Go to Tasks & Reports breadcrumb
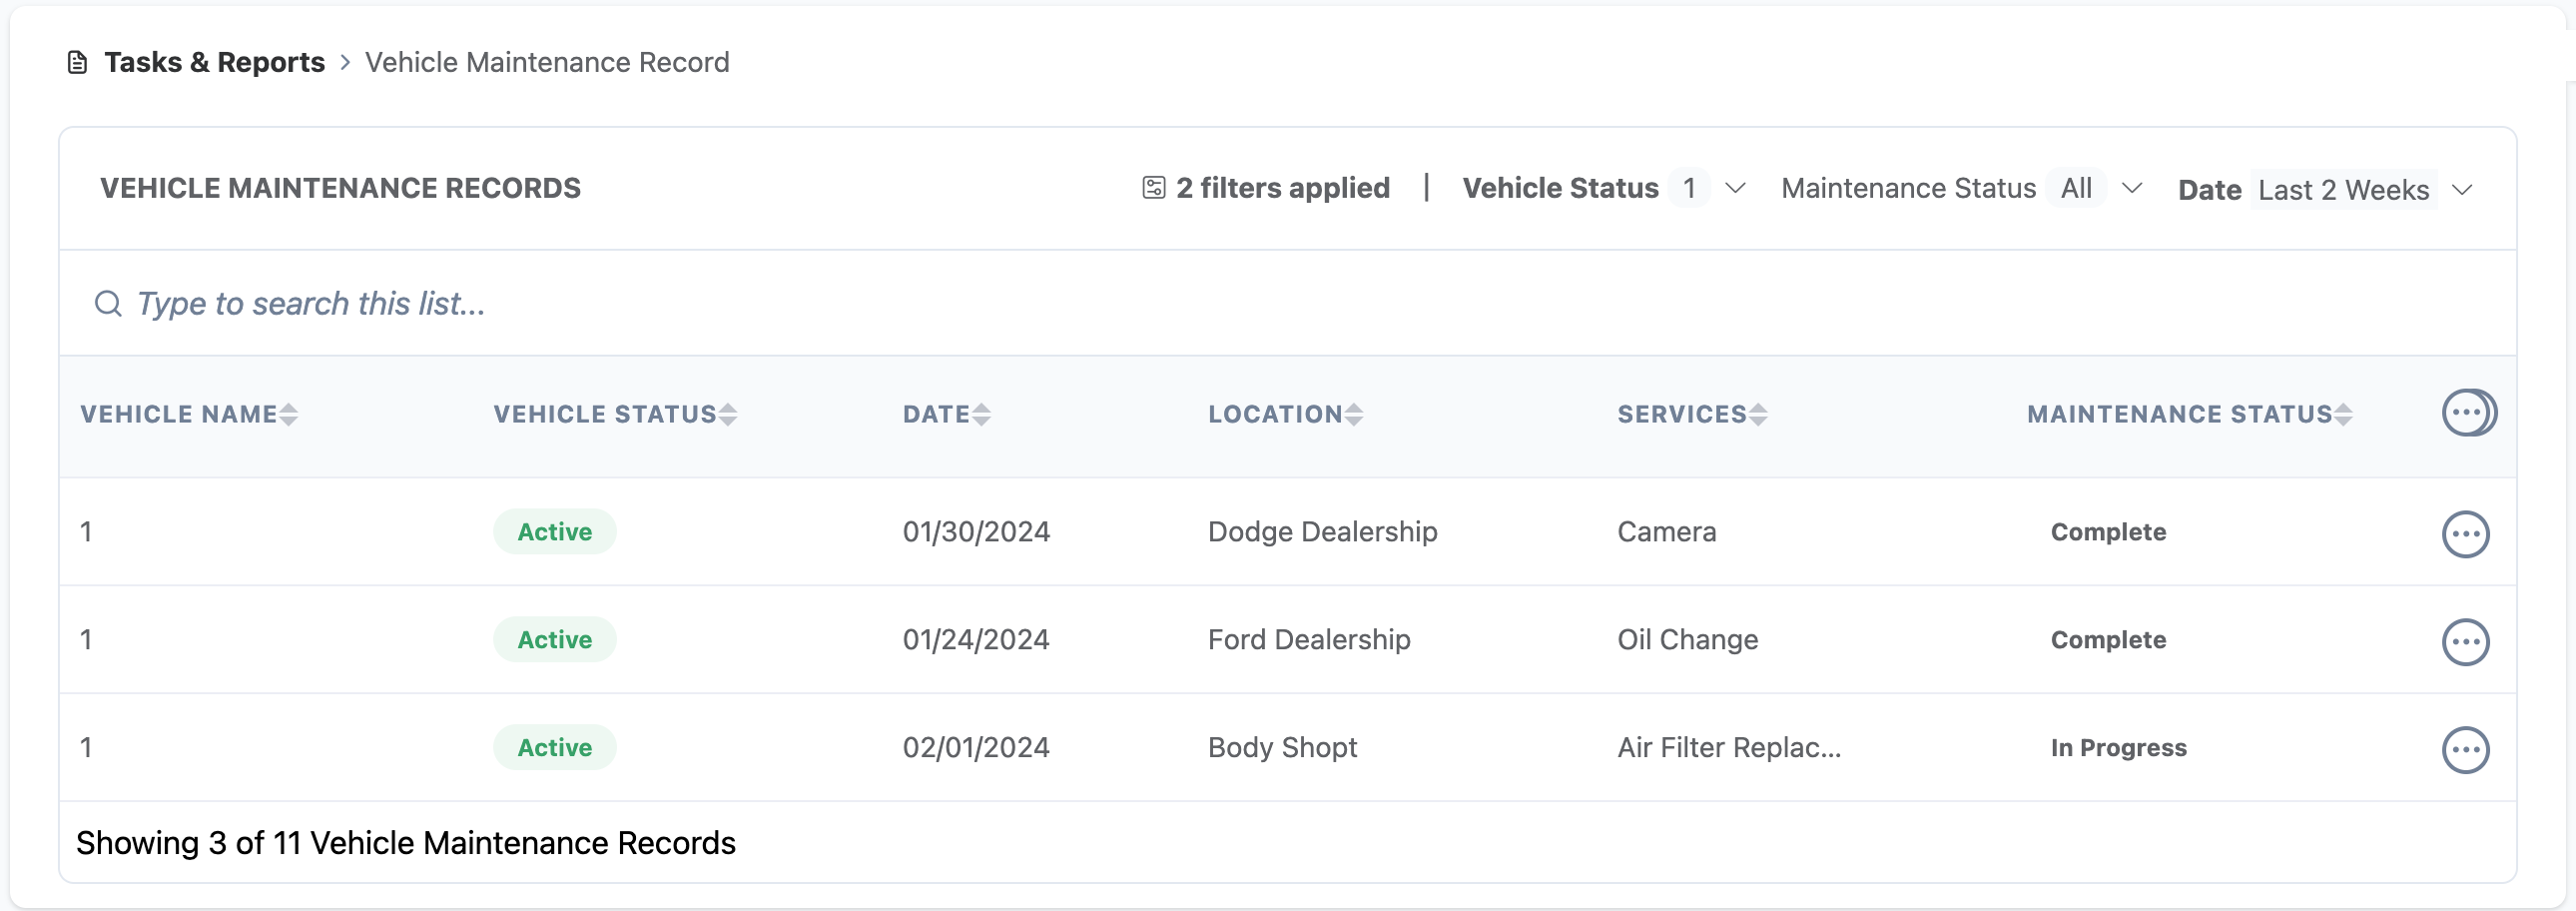 click(x=214, y=63)
